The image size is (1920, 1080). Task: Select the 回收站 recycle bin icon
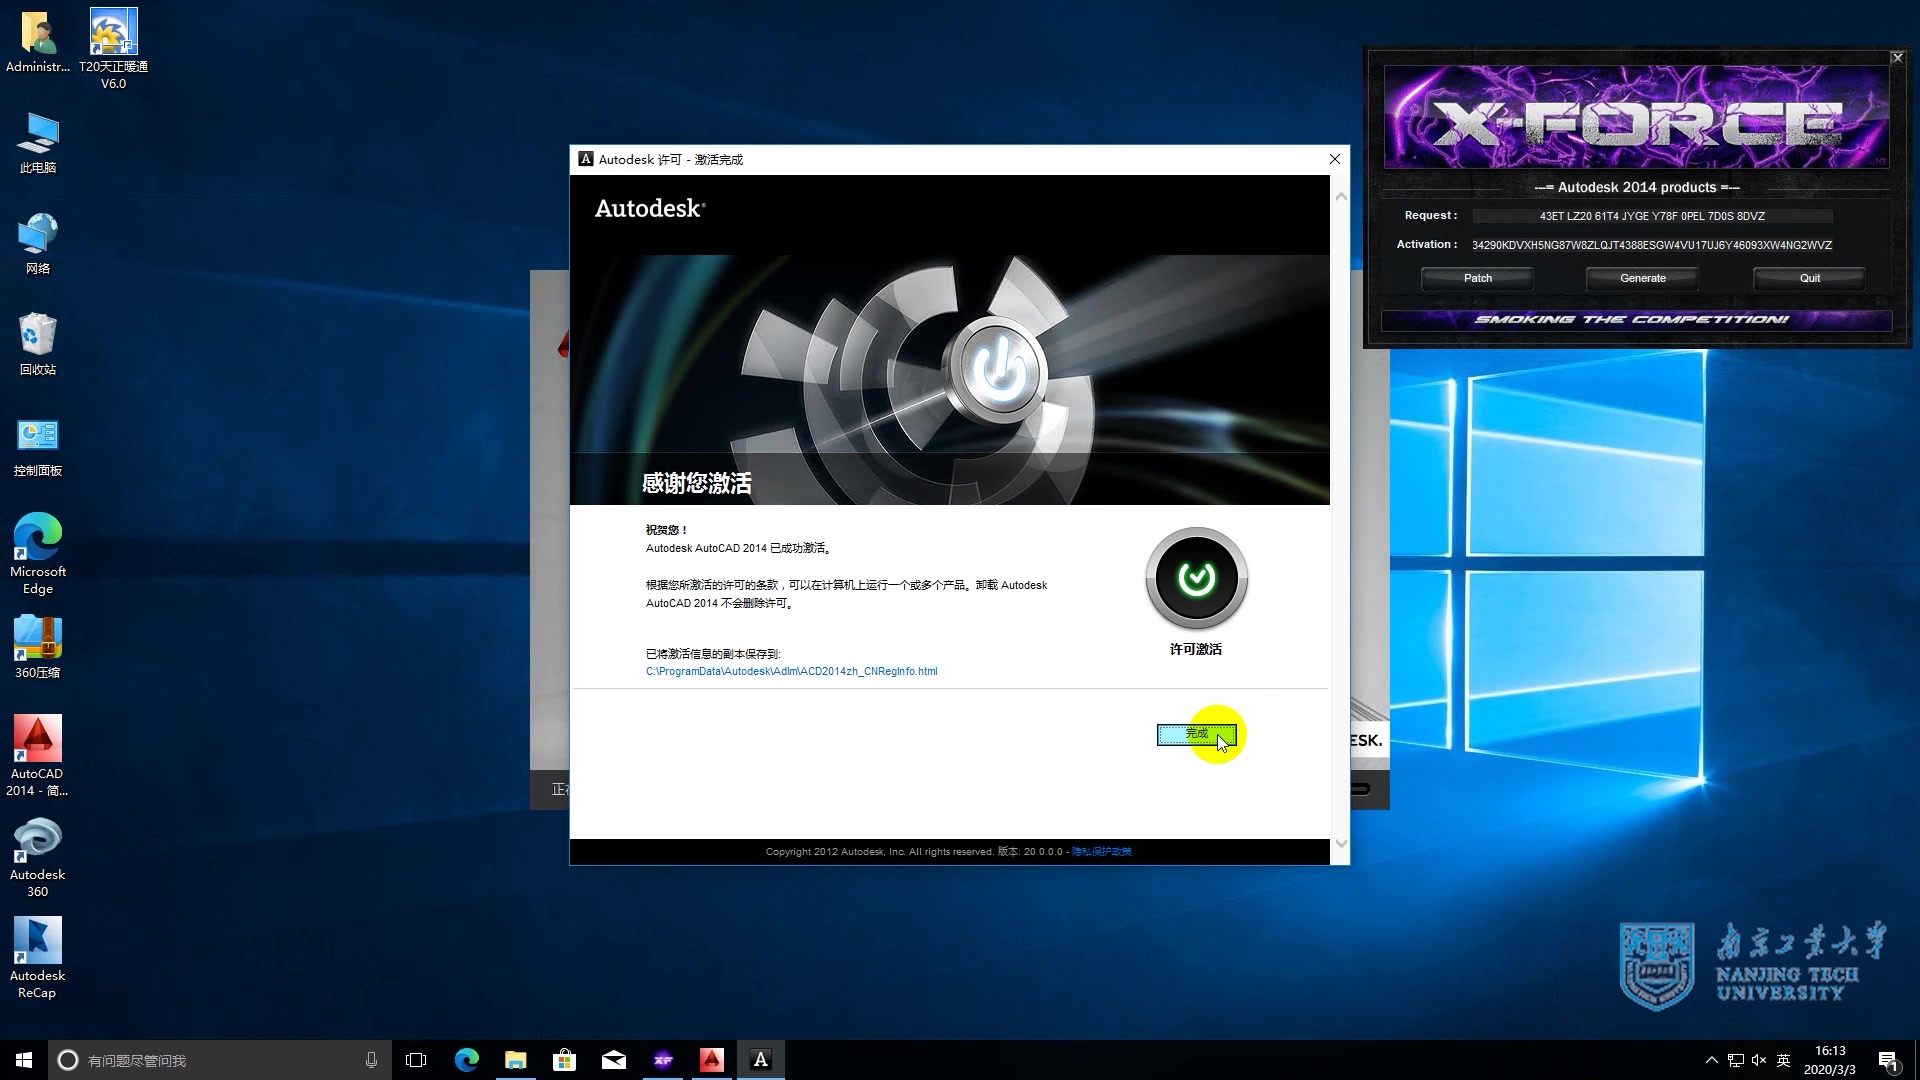click(38, 345)
